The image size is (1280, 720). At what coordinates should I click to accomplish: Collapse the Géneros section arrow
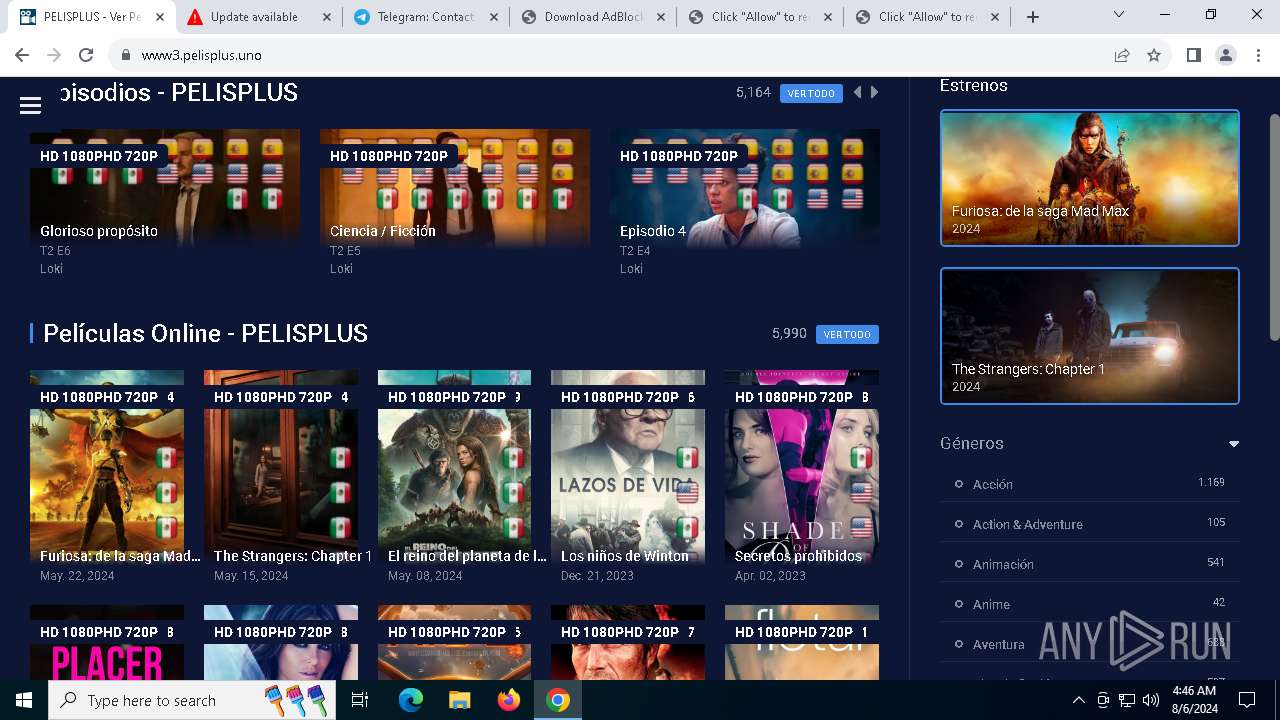click(x=1234, y=444)
